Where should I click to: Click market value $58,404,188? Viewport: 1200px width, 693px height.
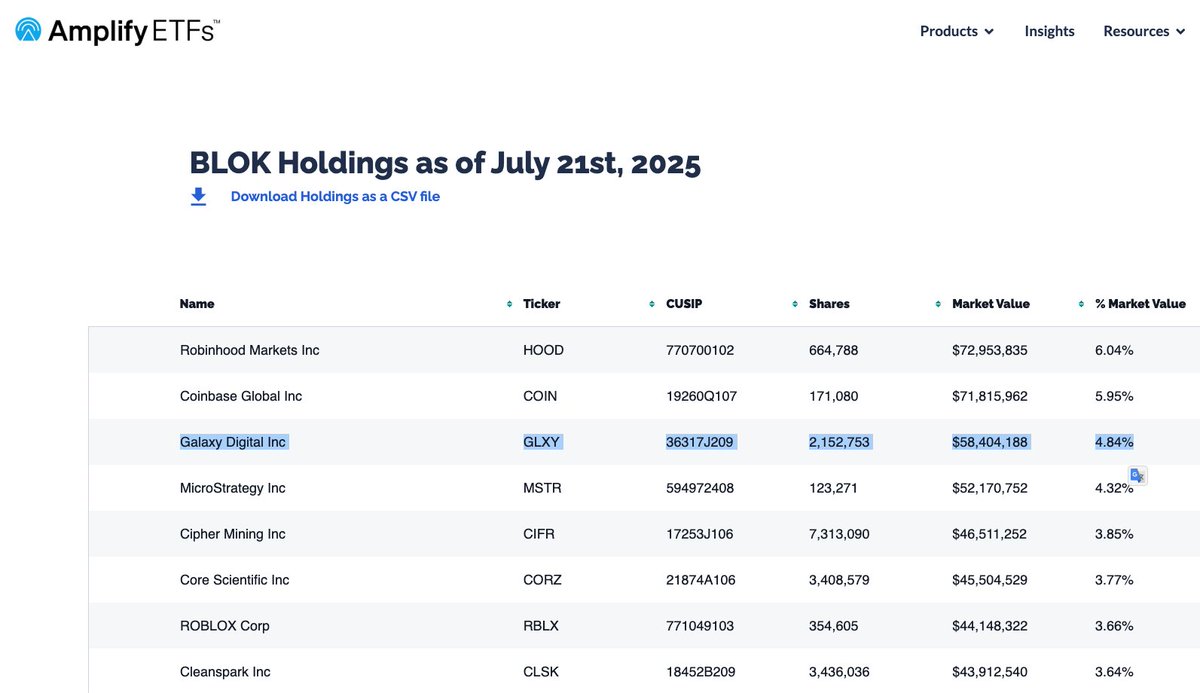tap(990, 442)
